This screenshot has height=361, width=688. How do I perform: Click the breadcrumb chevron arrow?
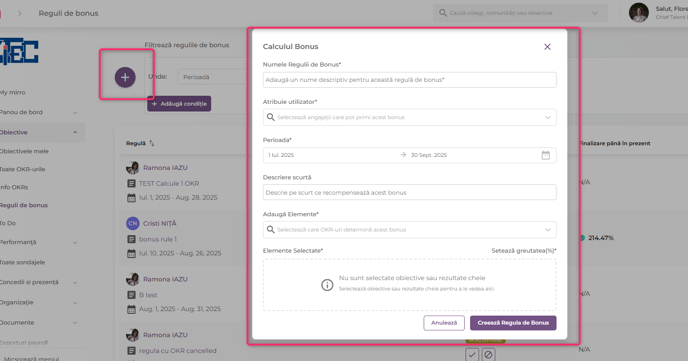coord(19,14)
